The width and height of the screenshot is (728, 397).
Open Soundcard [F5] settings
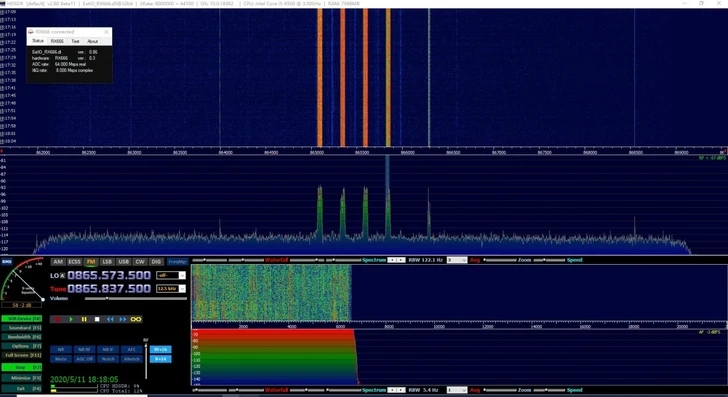click(21, 328)
